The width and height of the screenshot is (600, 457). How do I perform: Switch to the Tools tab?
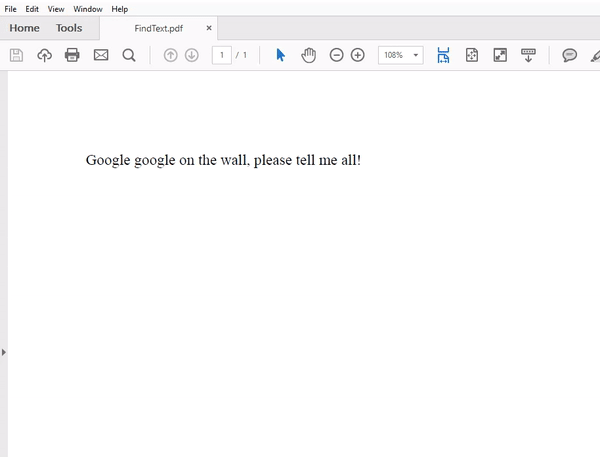click(x=69, y=28)
